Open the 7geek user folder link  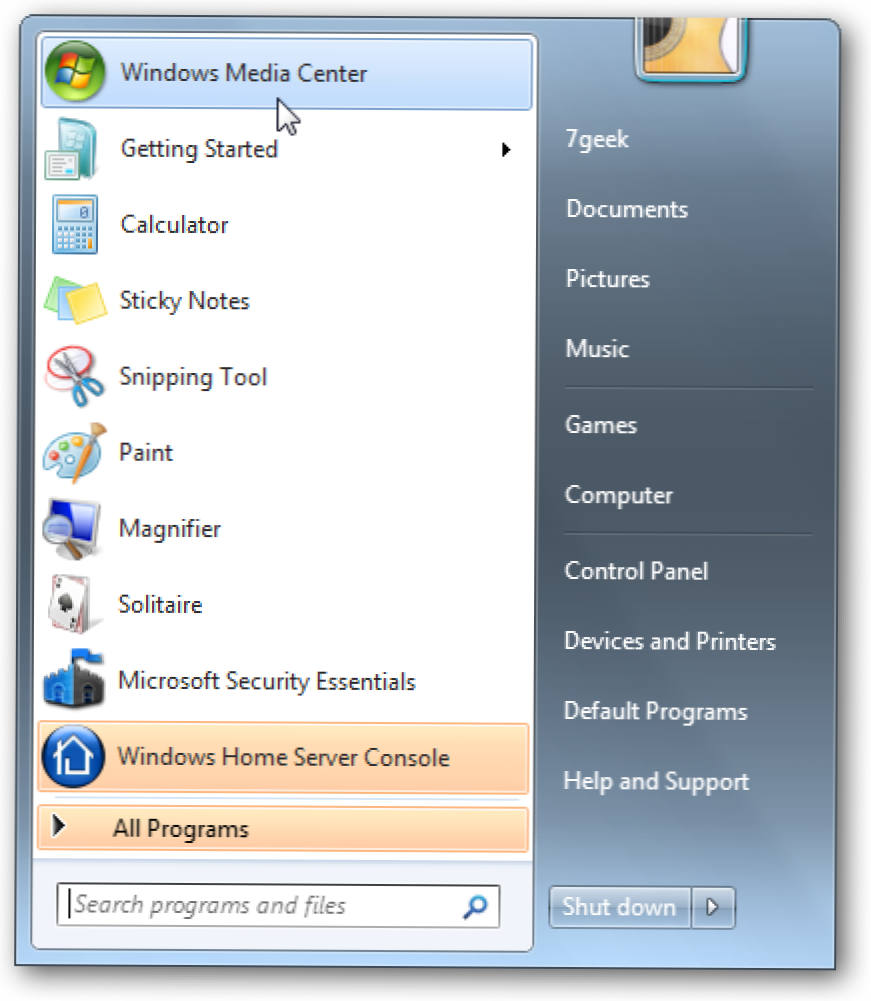pyautogui.click(x=597, y=139)
